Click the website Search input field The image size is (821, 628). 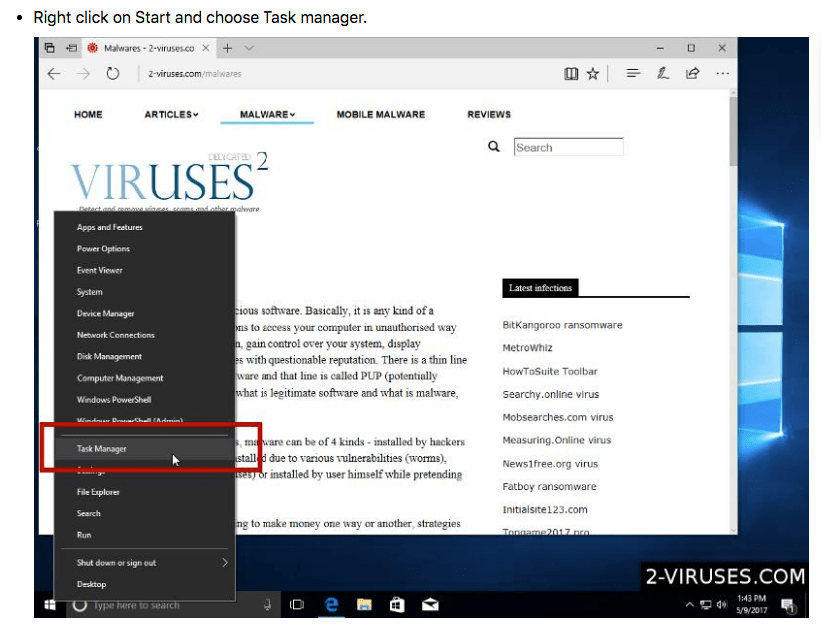tap(569, 147)
